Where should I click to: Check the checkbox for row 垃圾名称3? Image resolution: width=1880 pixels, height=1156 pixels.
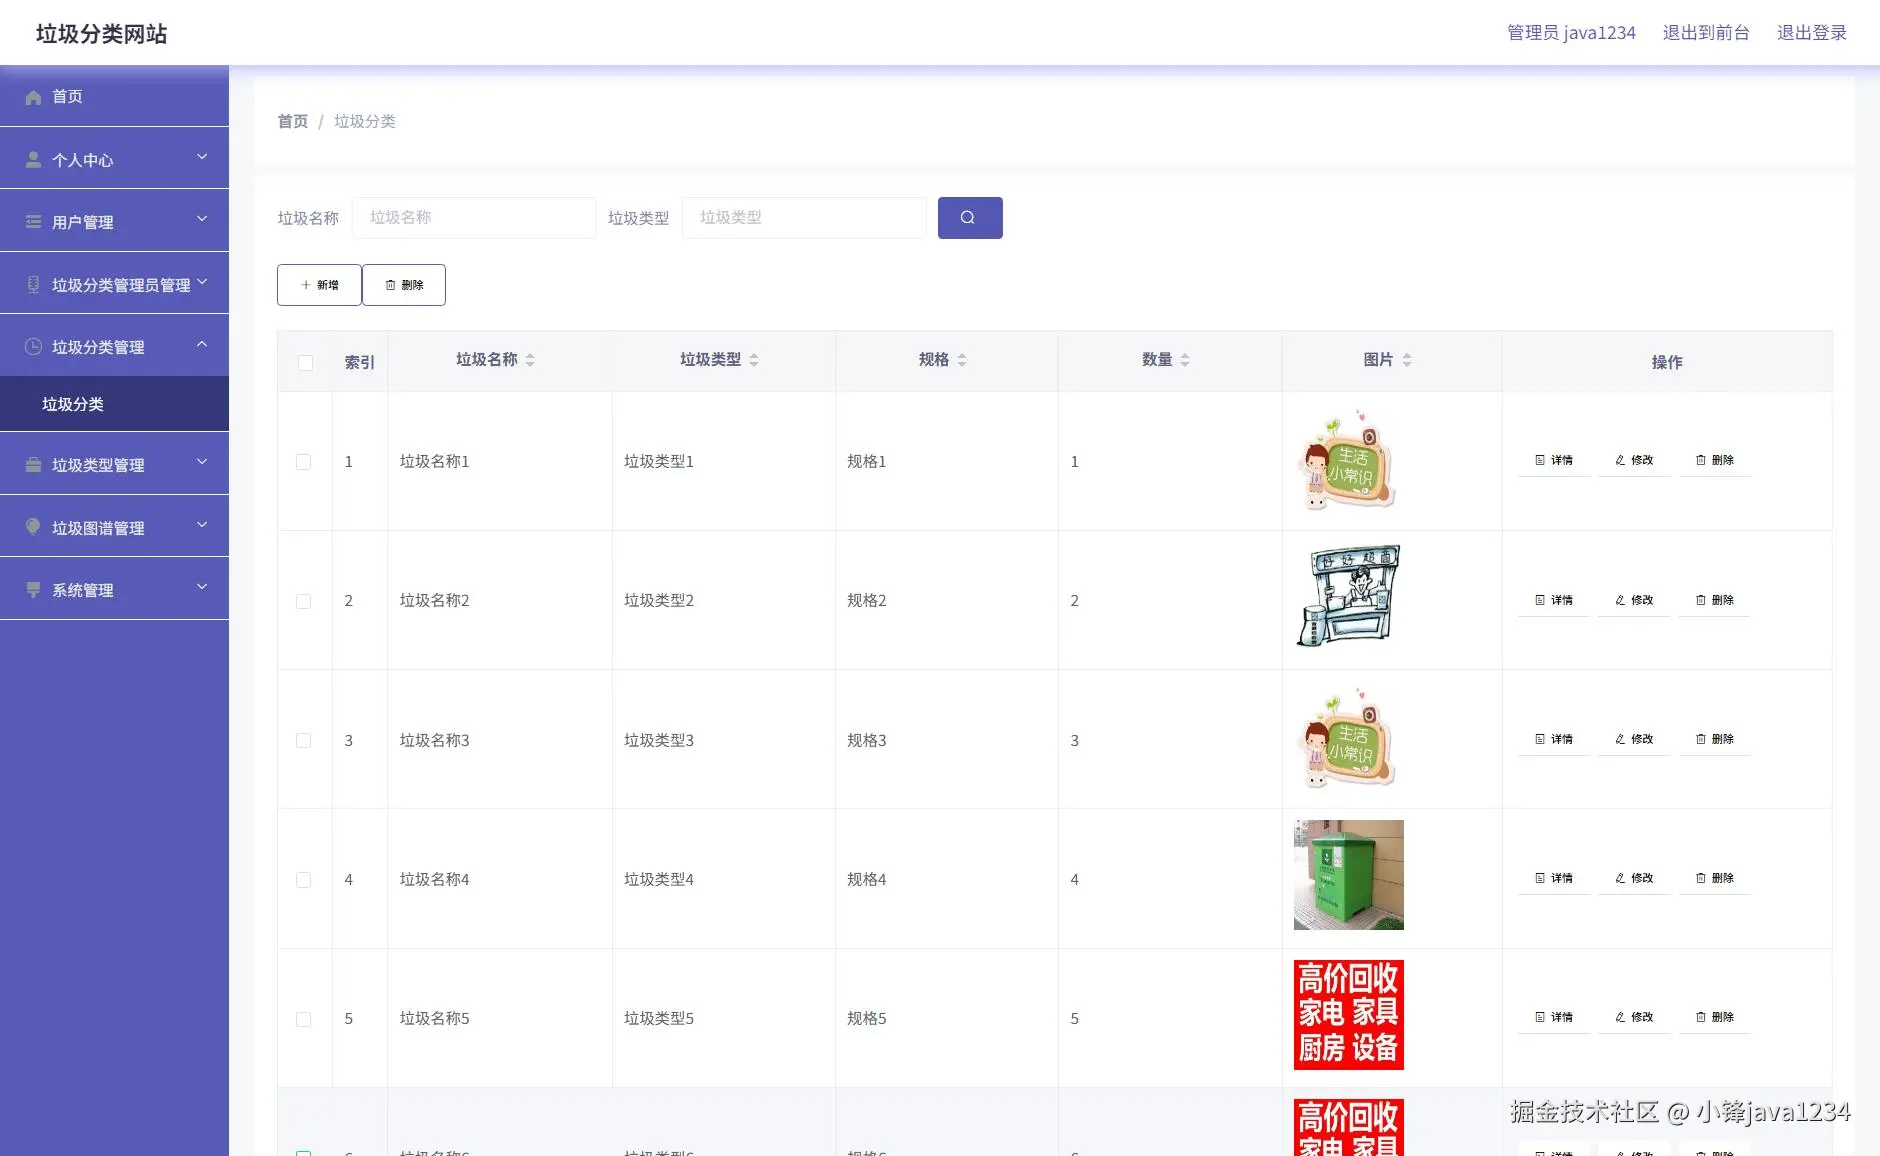point(303,741)
